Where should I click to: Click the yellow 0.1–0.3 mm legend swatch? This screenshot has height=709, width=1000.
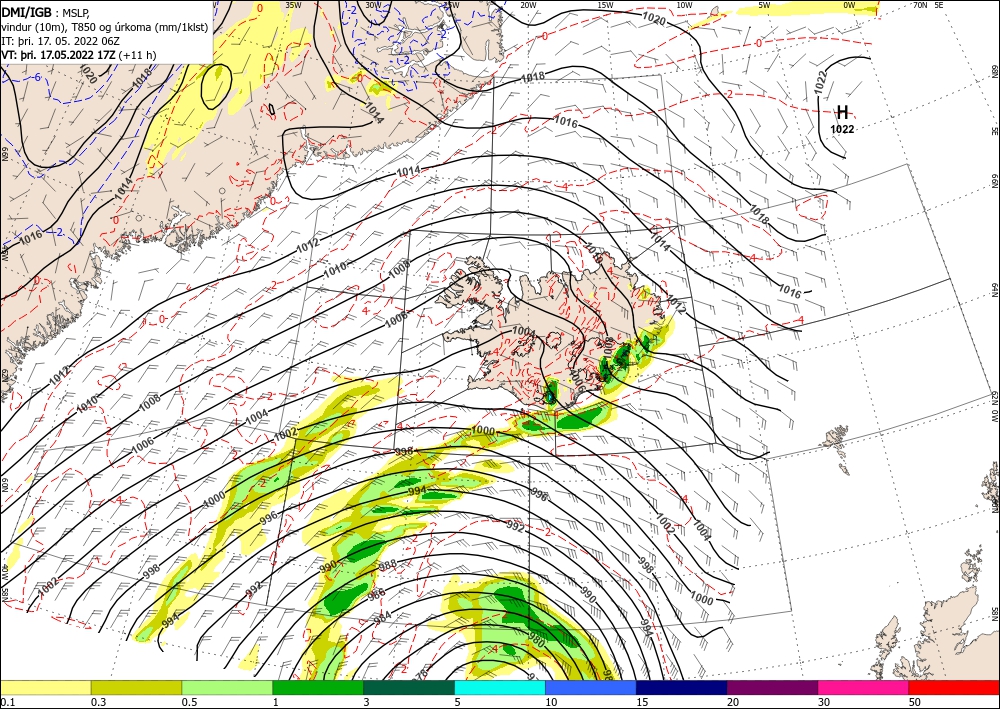[46, 687]
